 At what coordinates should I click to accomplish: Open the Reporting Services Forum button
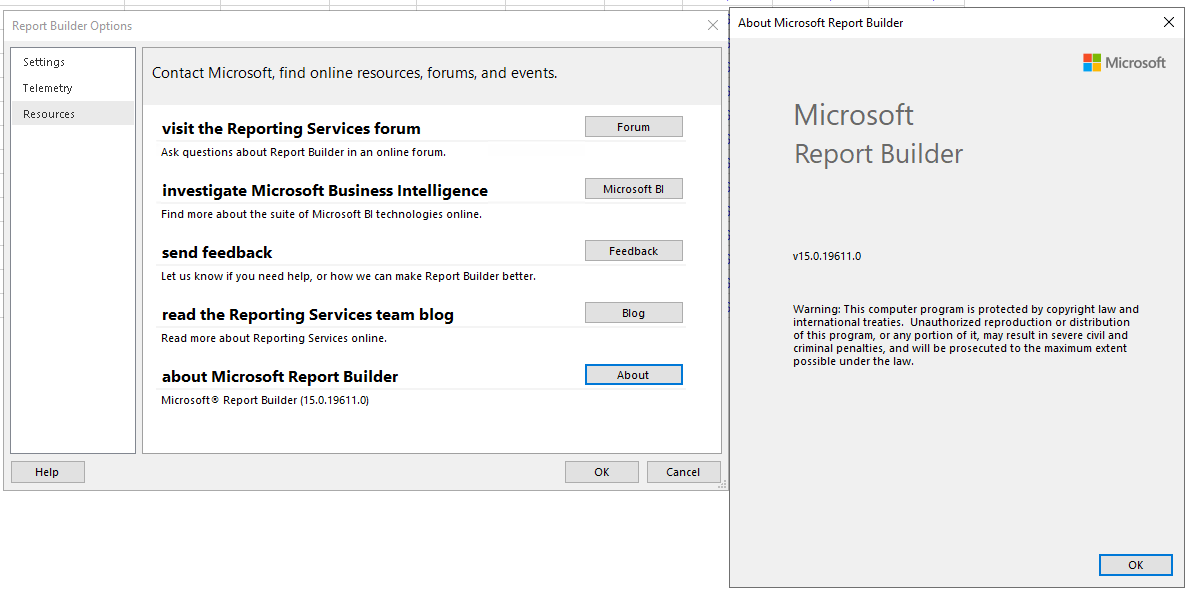click(633, 127)
